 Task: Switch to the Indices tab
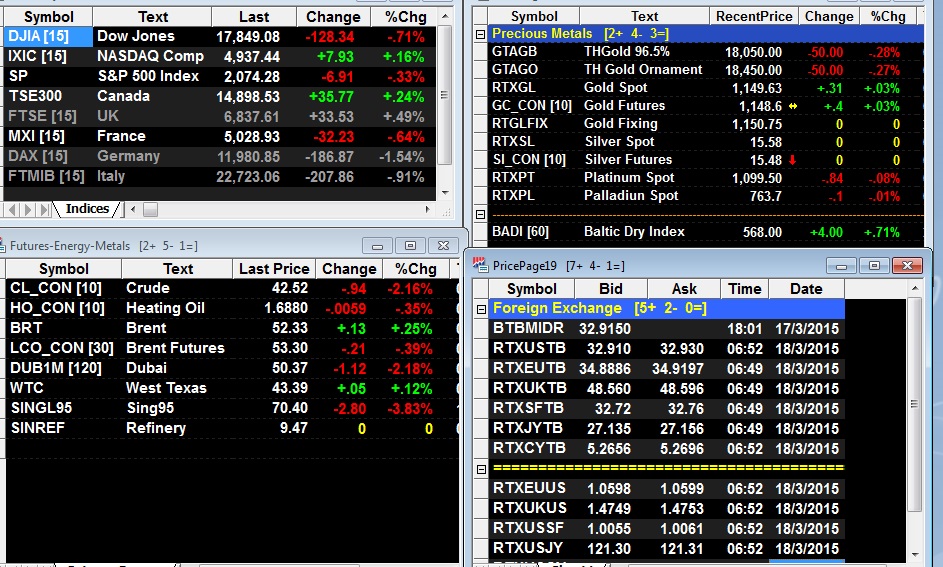coord(87,209)
